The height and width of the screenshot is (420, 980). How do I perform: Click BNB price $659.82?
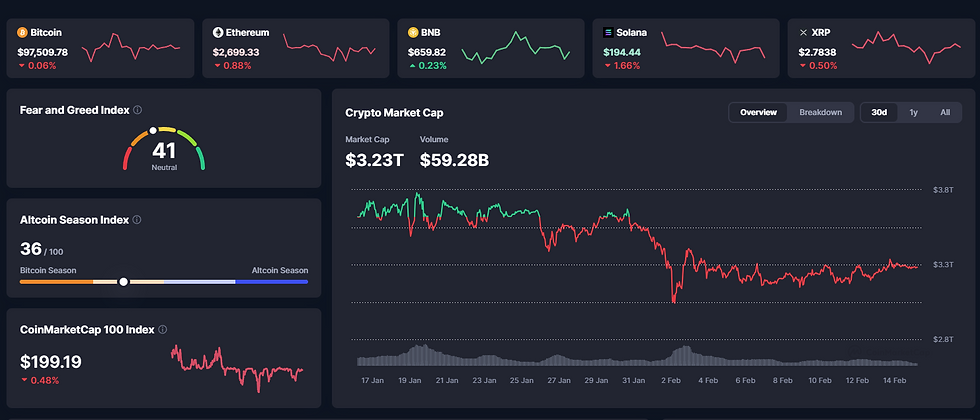coord(427,52)
